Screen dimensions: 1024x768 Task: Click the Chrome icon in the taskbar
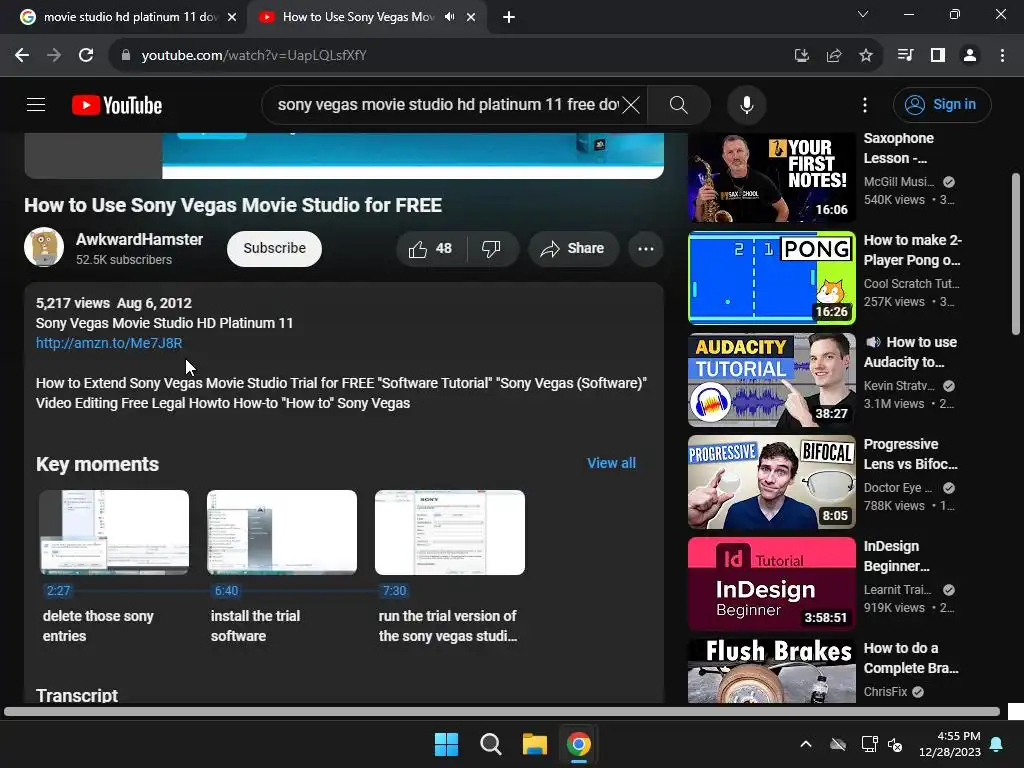[x=578, y=744]
